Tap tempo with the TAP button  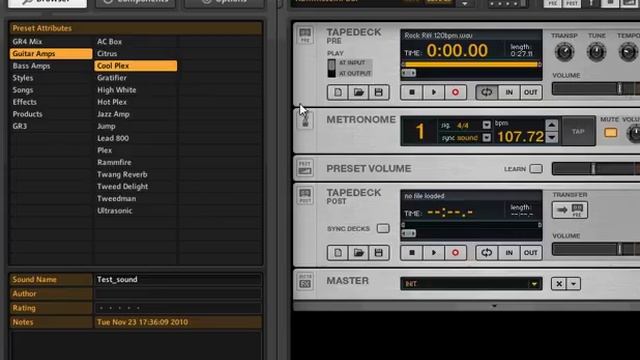point(578,131)
